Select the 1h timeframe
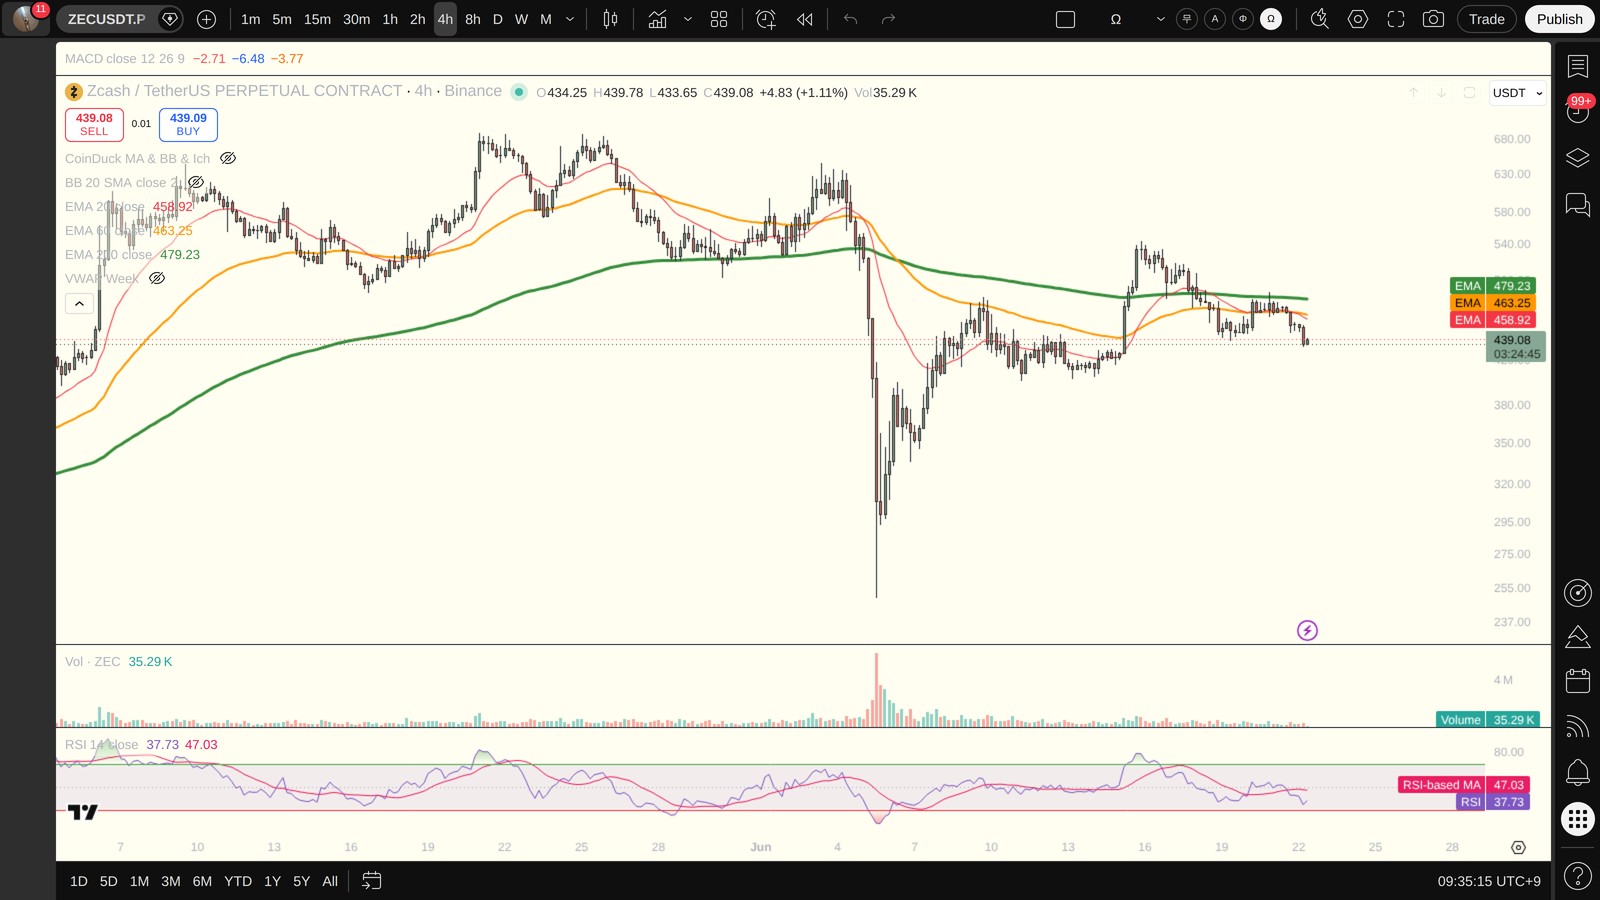The image size is (1600, 900). pyautogui.click(x=390, y=19)
